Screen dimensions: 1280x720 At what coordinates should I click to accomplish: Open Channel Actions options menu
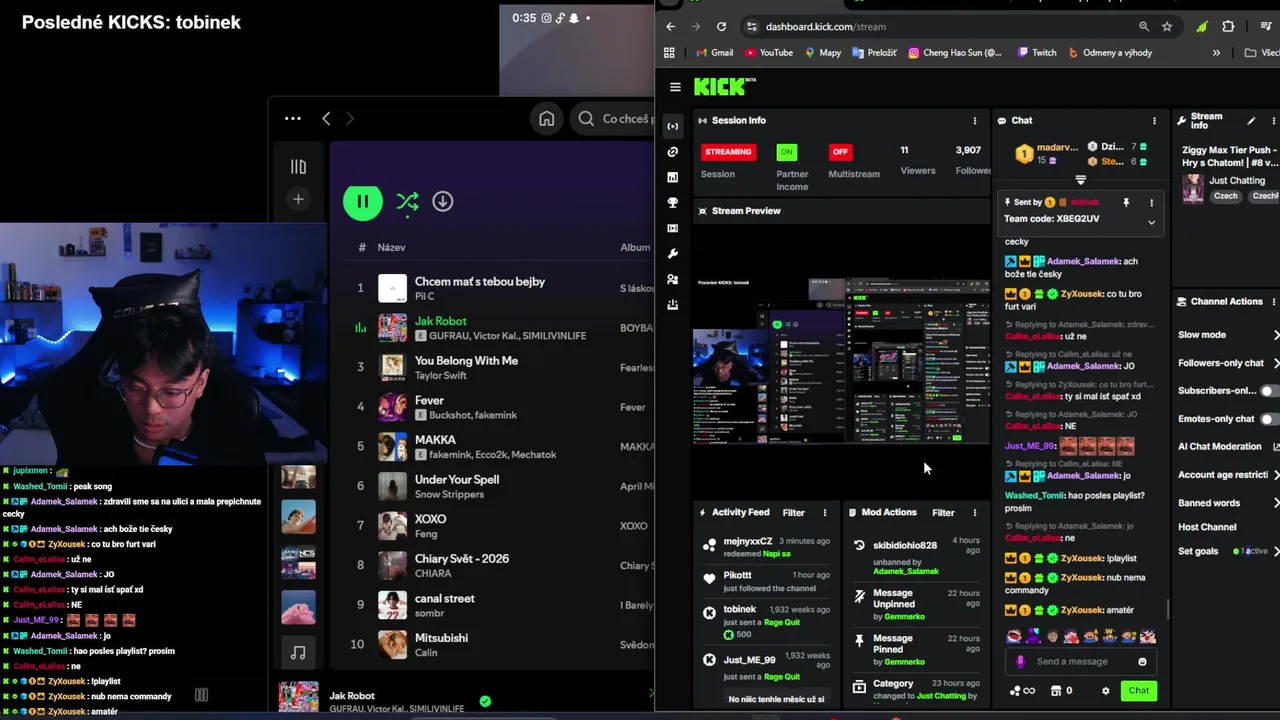click(x=1273, y=302)
